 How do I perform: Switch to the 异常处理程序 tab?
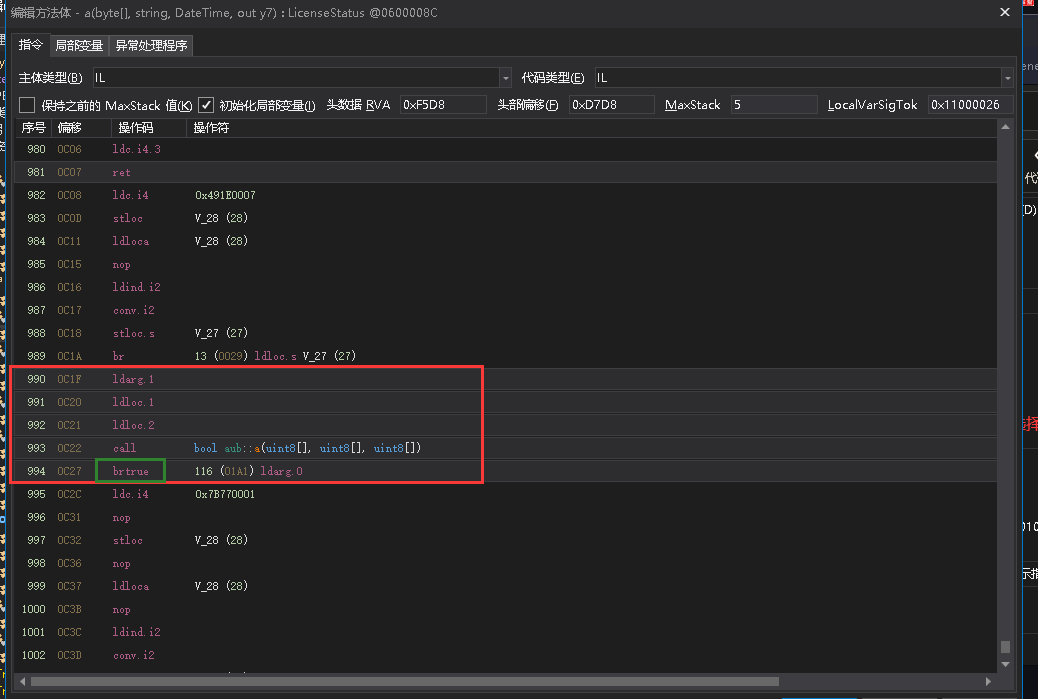151,45
